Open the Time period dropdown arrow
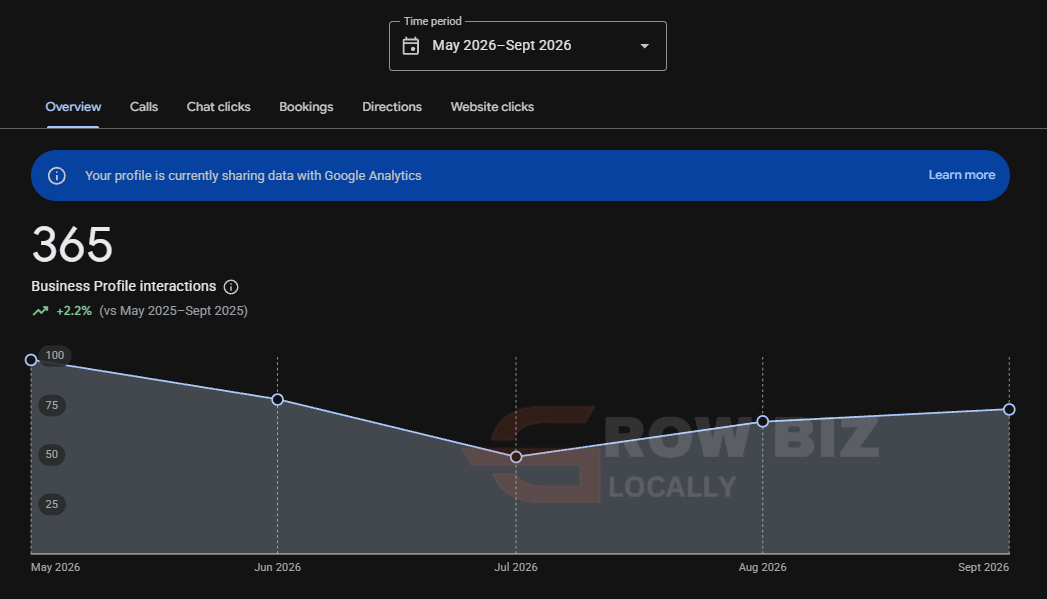Screen dimensions: 1047x599 coord(644,46)
